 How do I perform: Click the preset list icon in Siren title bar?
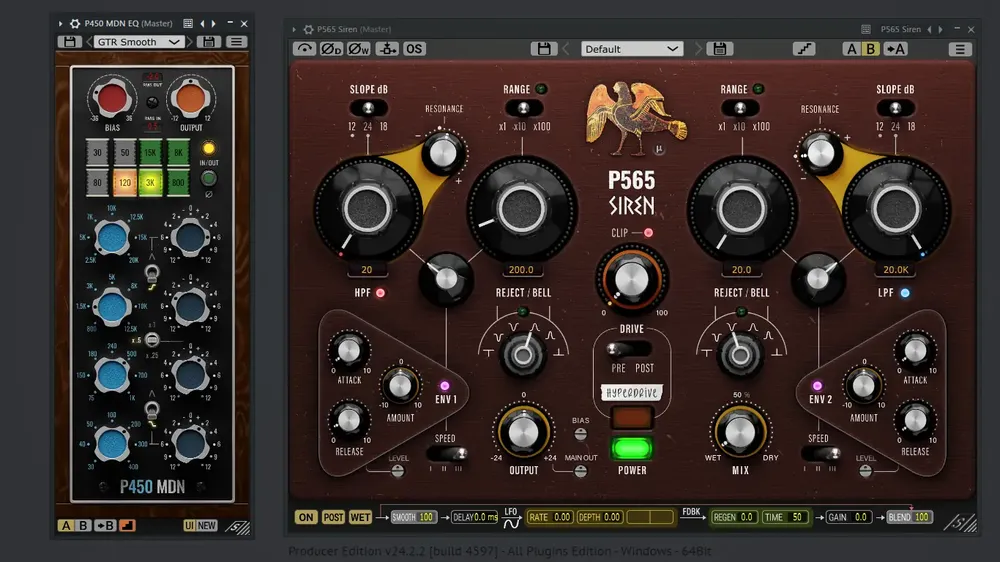[x=865, y=29]
